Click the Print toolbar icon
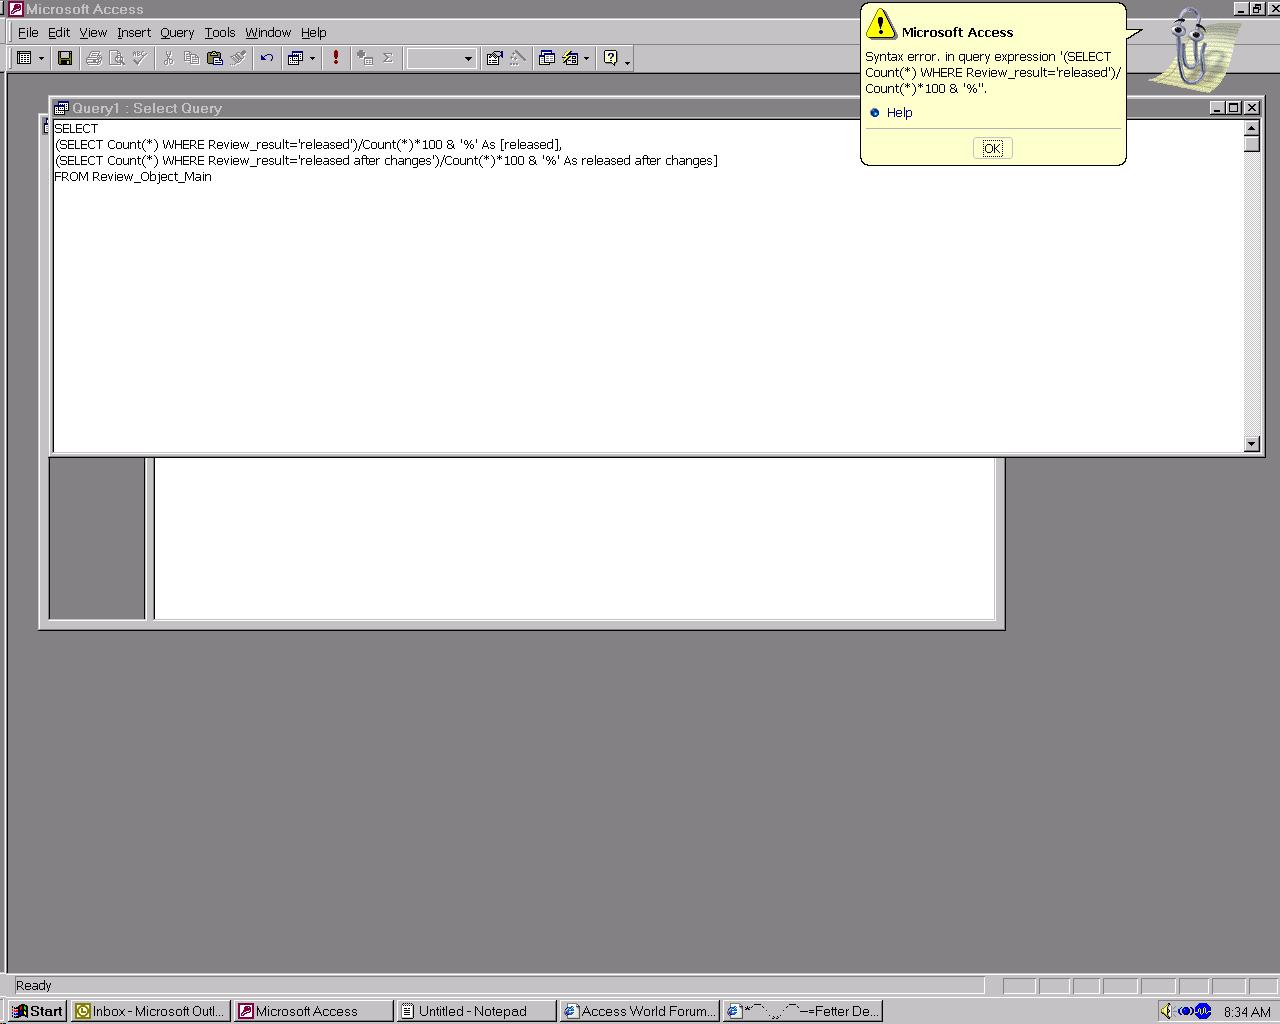 click(94, 58)
